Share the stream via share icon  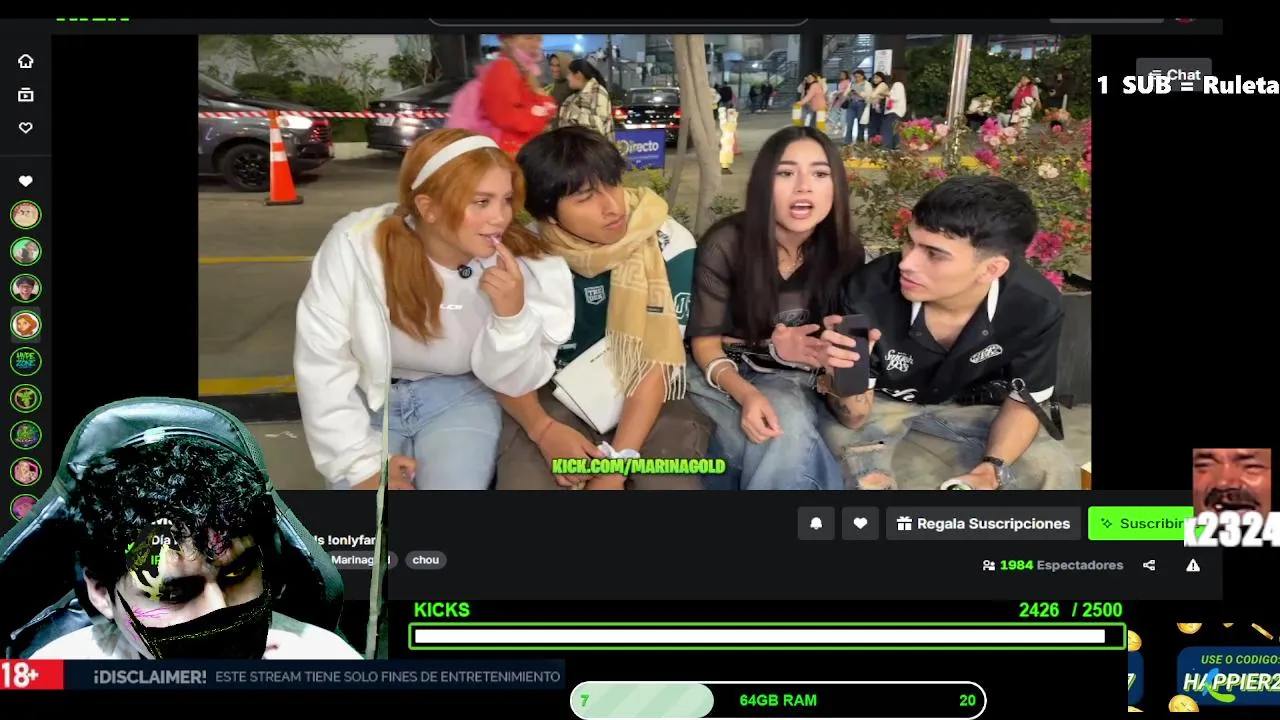click(1149, 565)
